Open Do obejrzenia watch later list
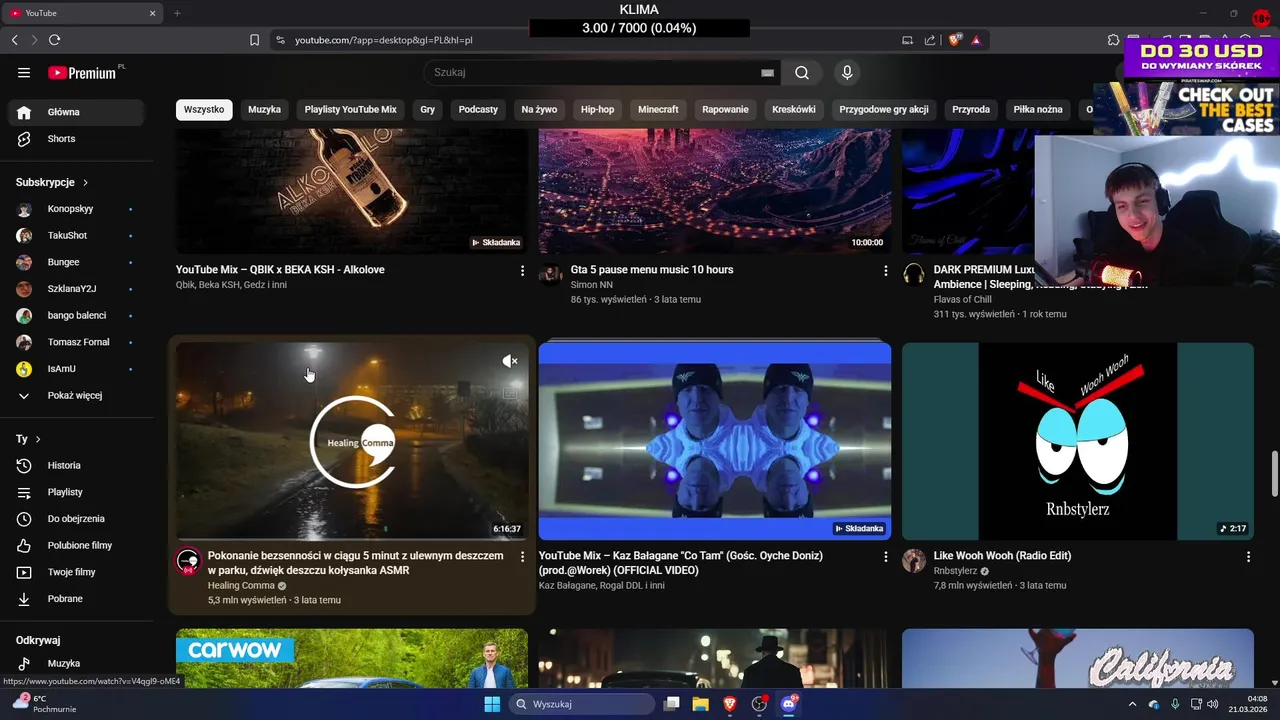The width and height of the screenshot is (1280, 720). [77, 518]
